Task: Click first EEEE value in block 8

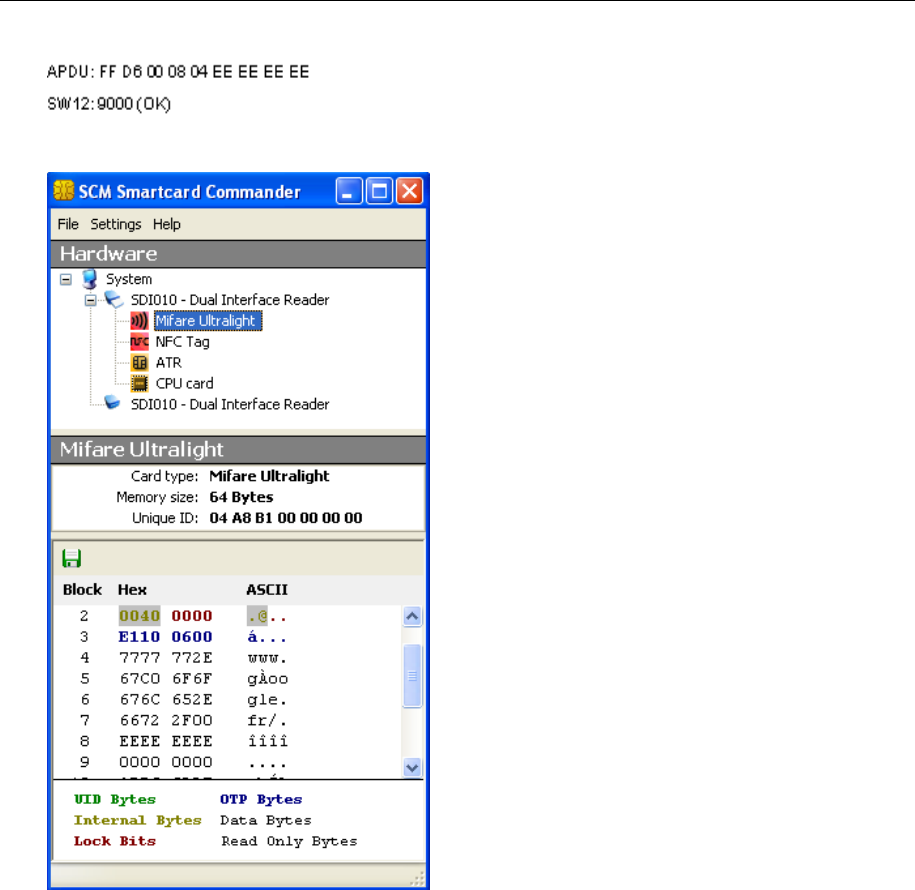Action: [x=139, y=741]
